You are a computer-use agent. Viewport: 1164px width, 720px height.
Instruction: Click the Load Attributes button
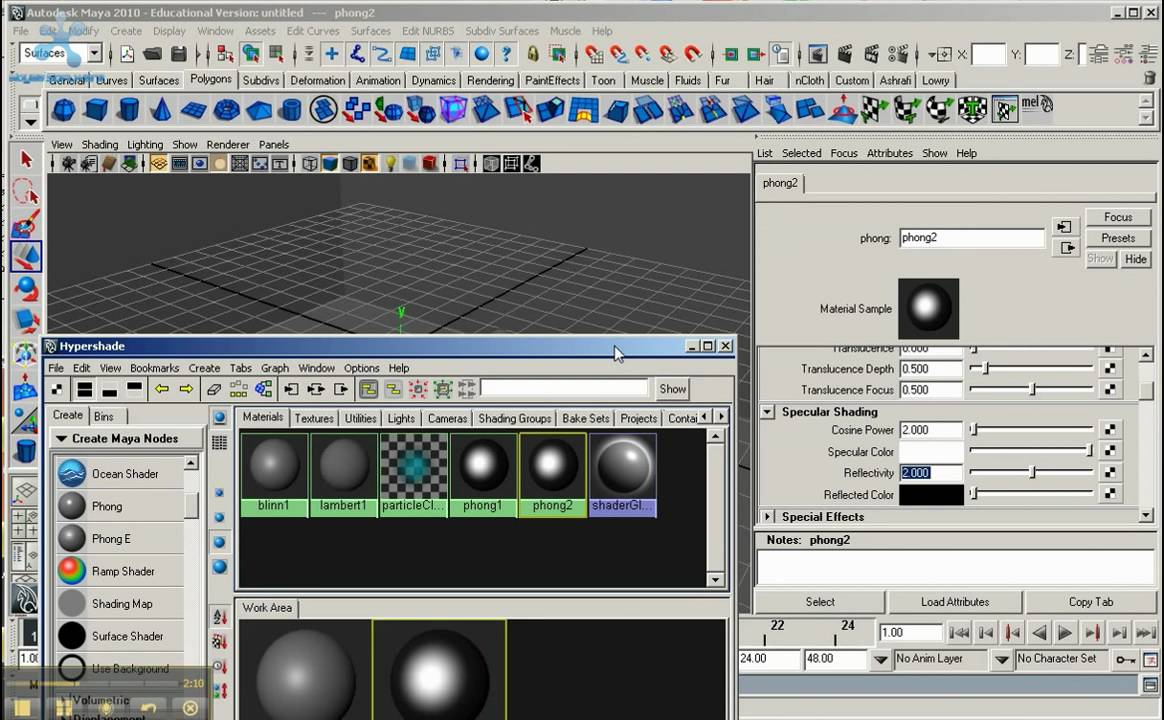[x=955, y=602]
